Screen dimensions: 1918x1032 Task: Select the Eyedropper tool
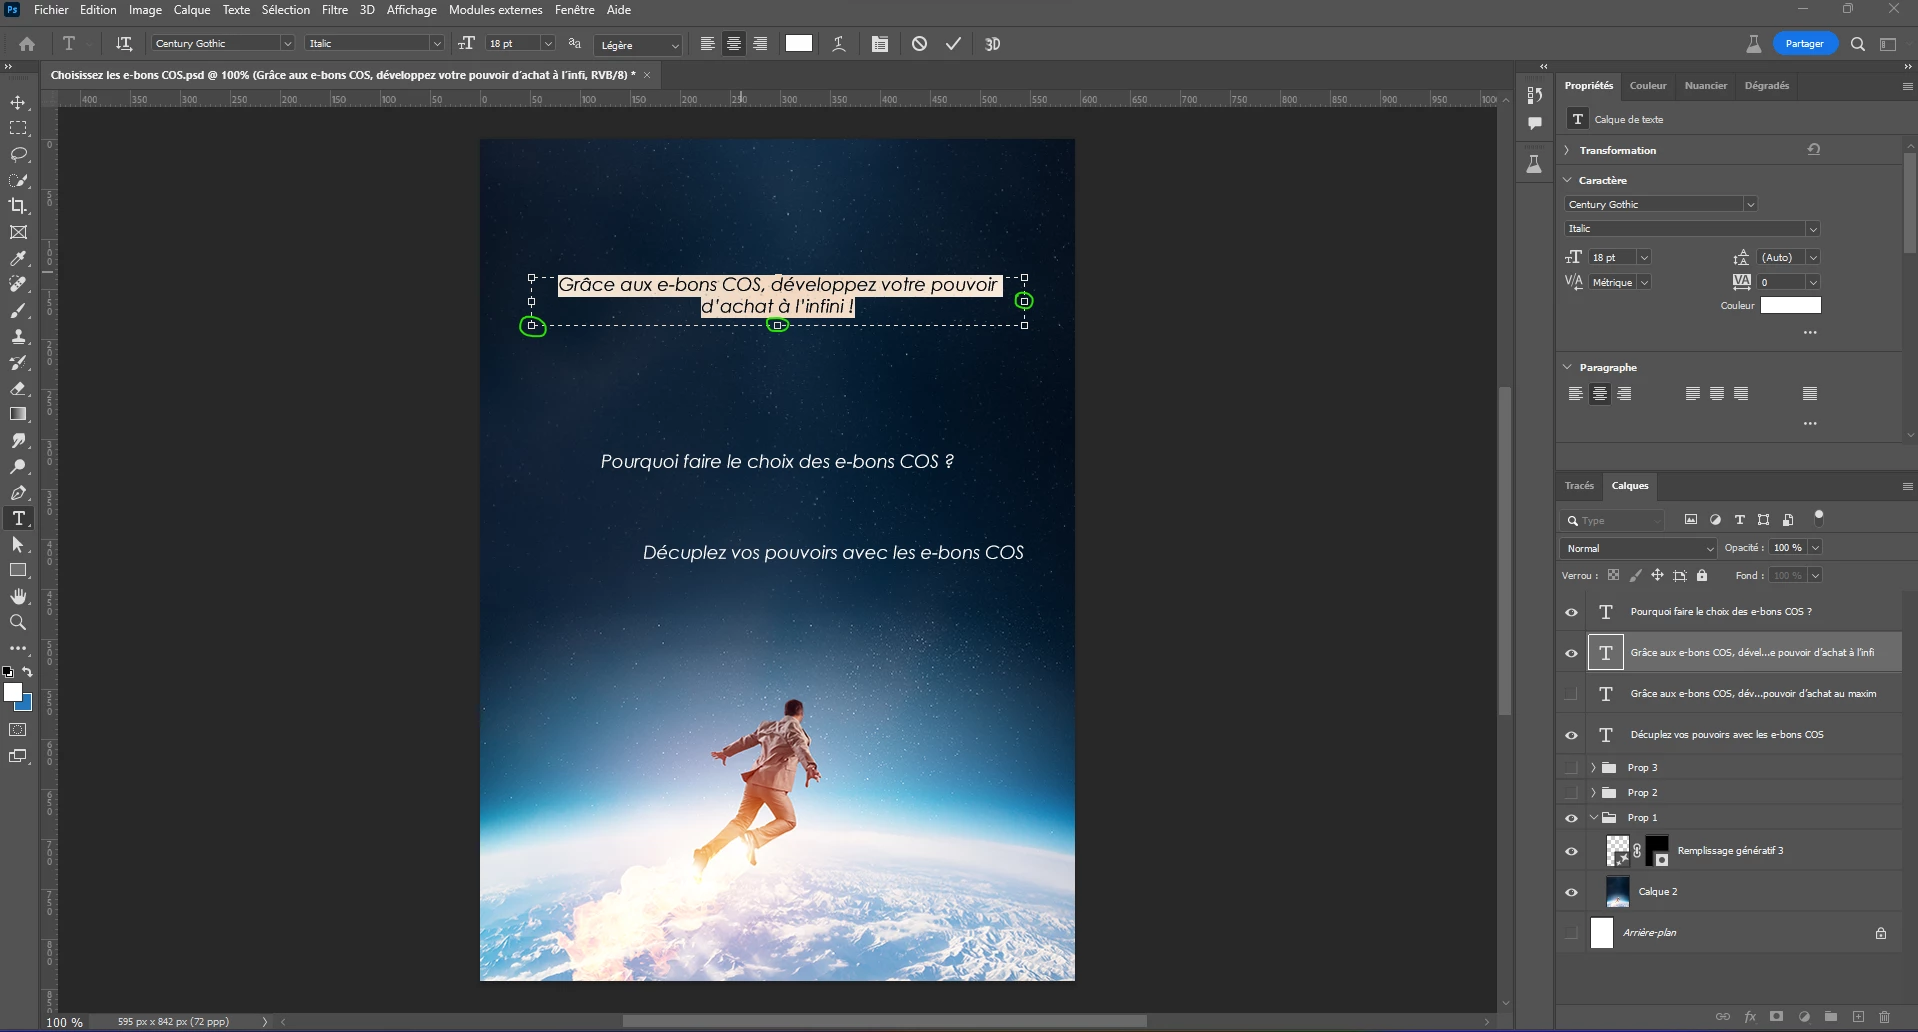[18, 259]
